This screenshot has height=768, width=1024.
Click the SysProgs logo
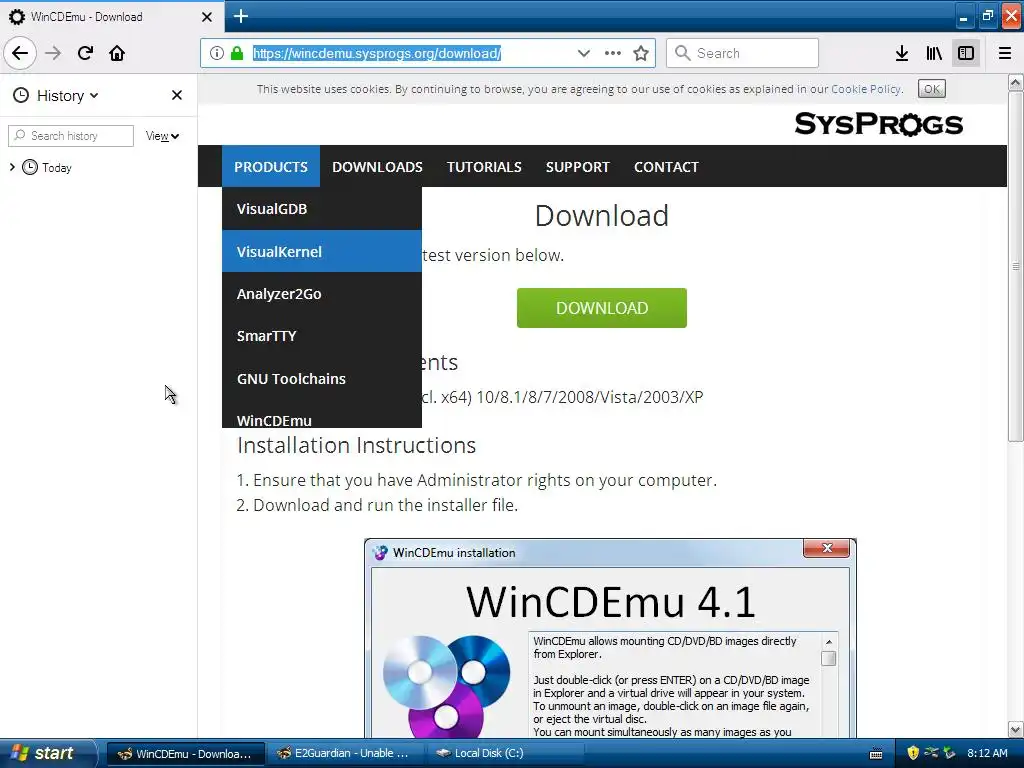coord(878,123)
